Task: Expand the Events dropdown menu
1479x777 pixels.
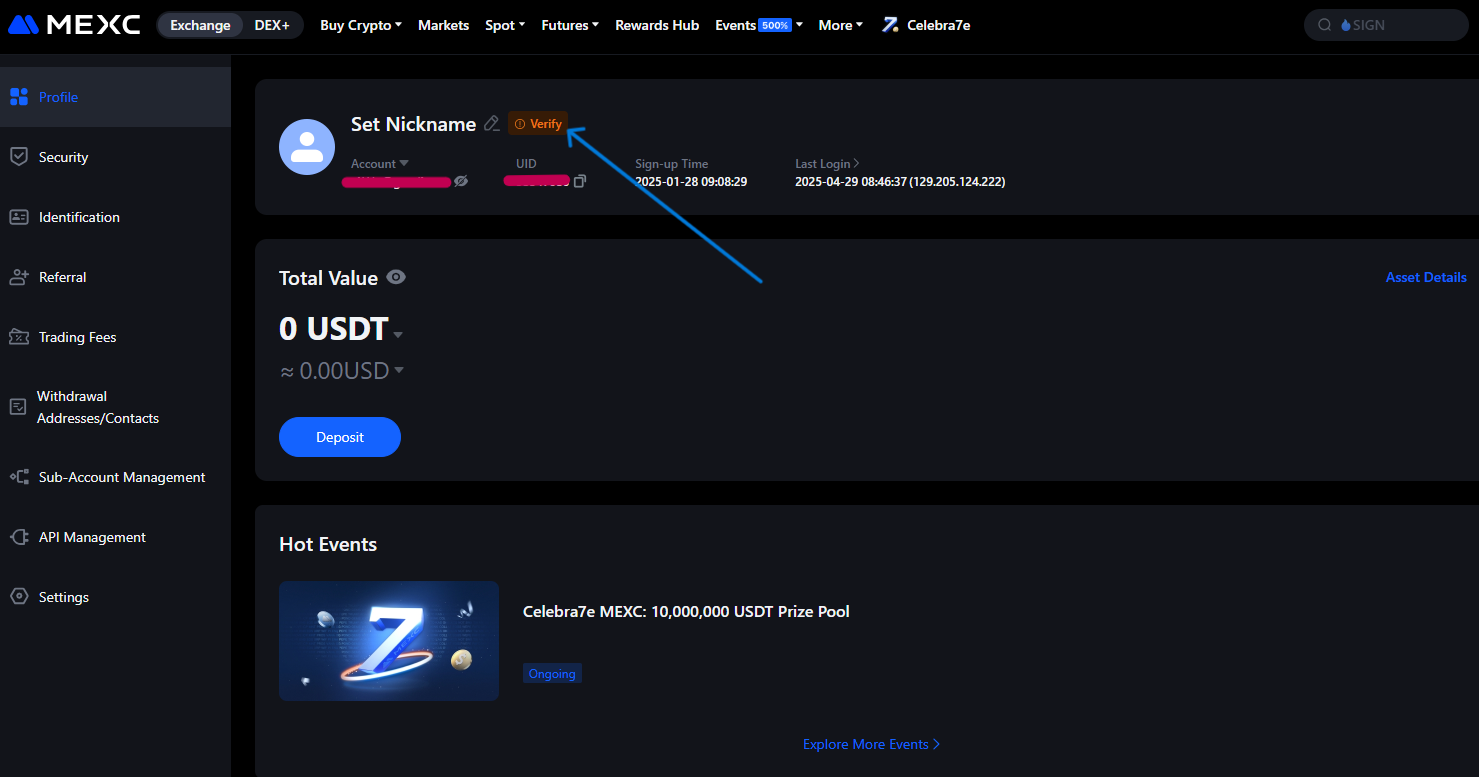Action: [759, 25]
